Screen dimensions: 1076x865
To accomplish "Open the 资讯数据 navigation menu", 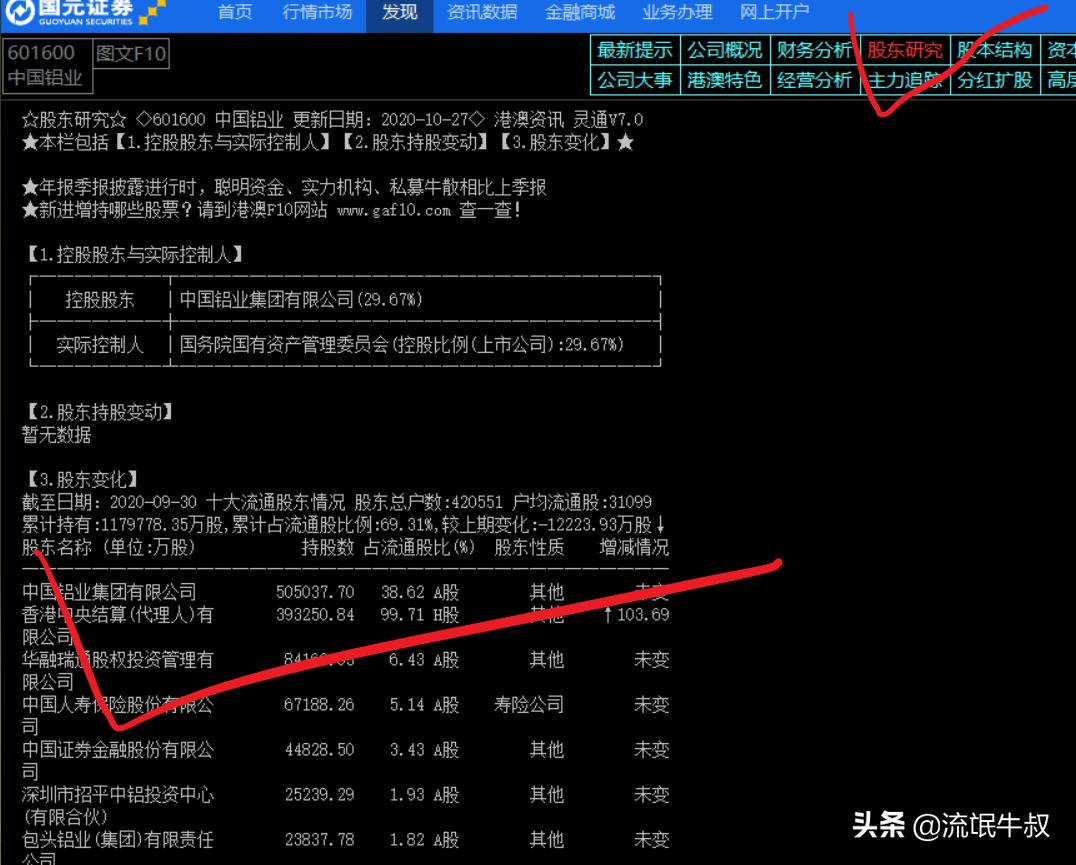I will tap(480, 13).
